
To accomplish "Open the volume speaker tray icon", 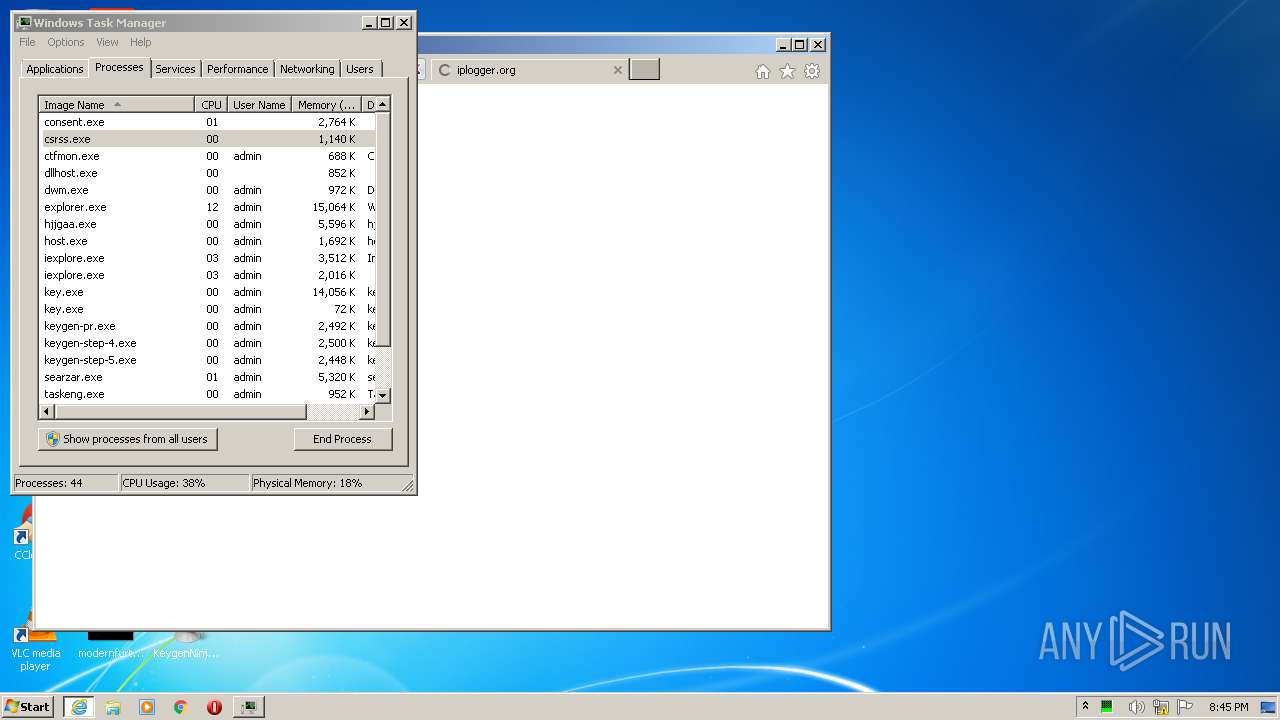I will [1136, 707].
